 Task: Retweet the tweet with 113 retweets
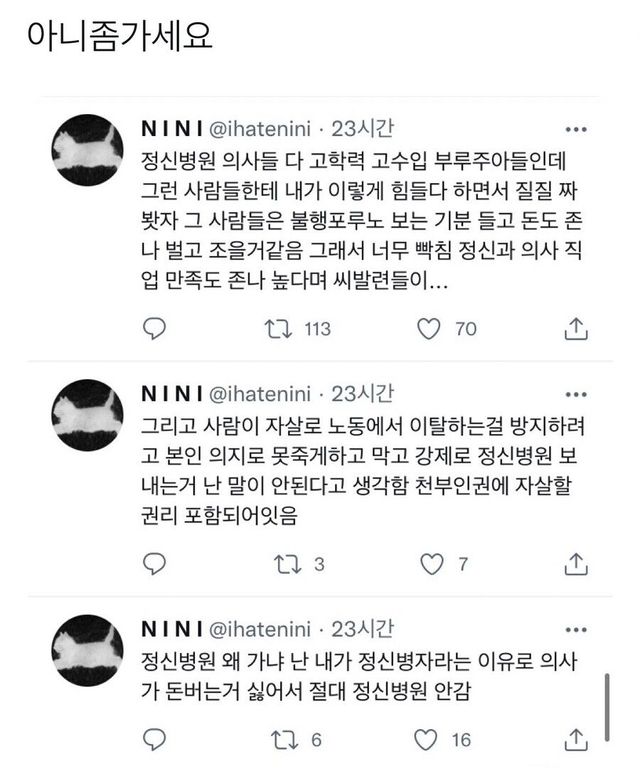(x=278, y=329)
